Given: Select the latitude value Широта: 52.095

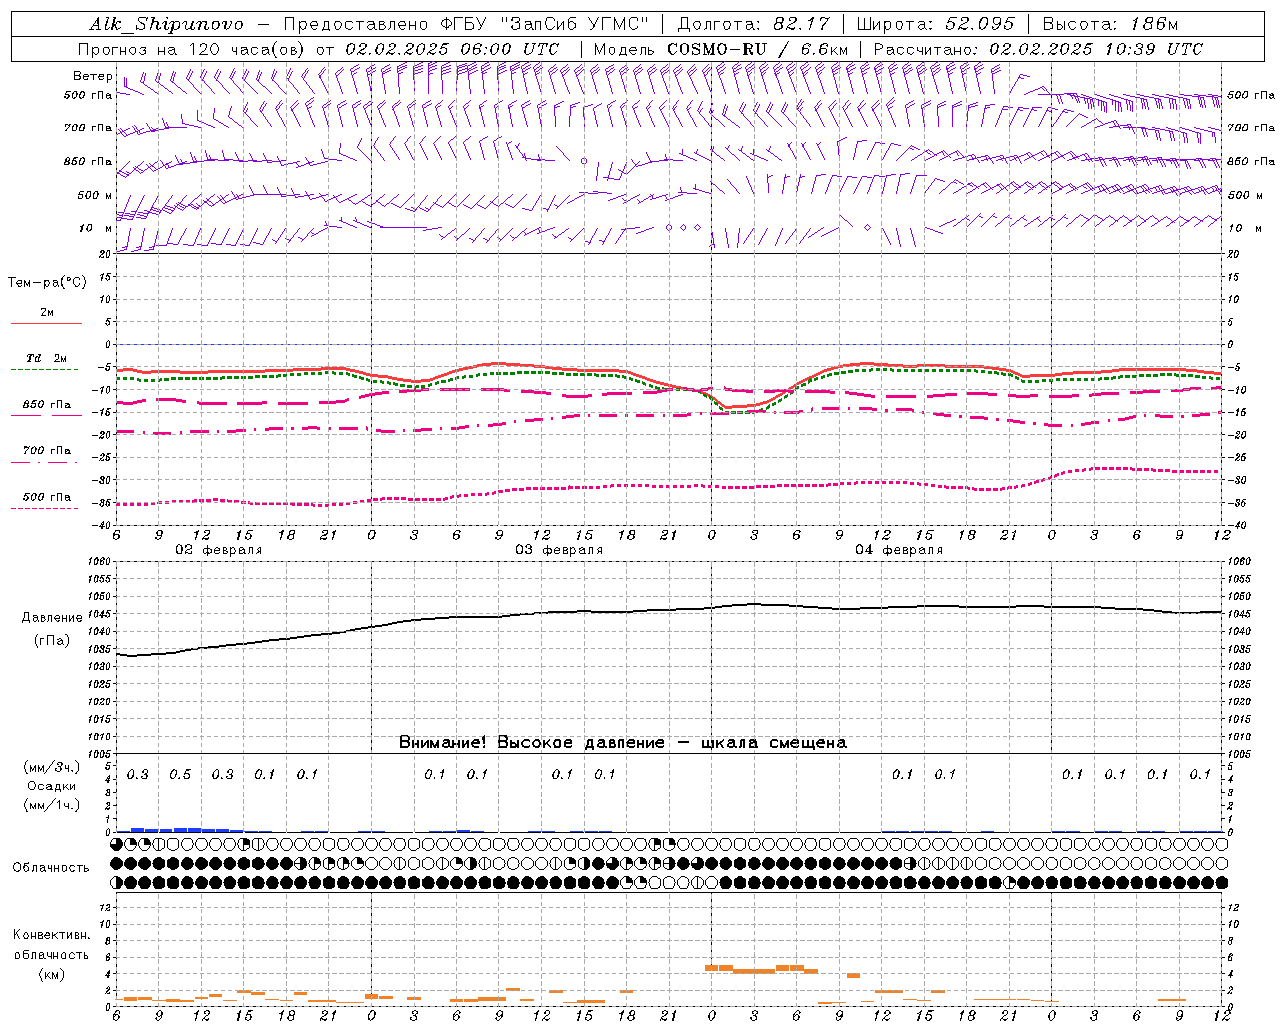Looking at the screenshot, I should (x=935, y=24).
